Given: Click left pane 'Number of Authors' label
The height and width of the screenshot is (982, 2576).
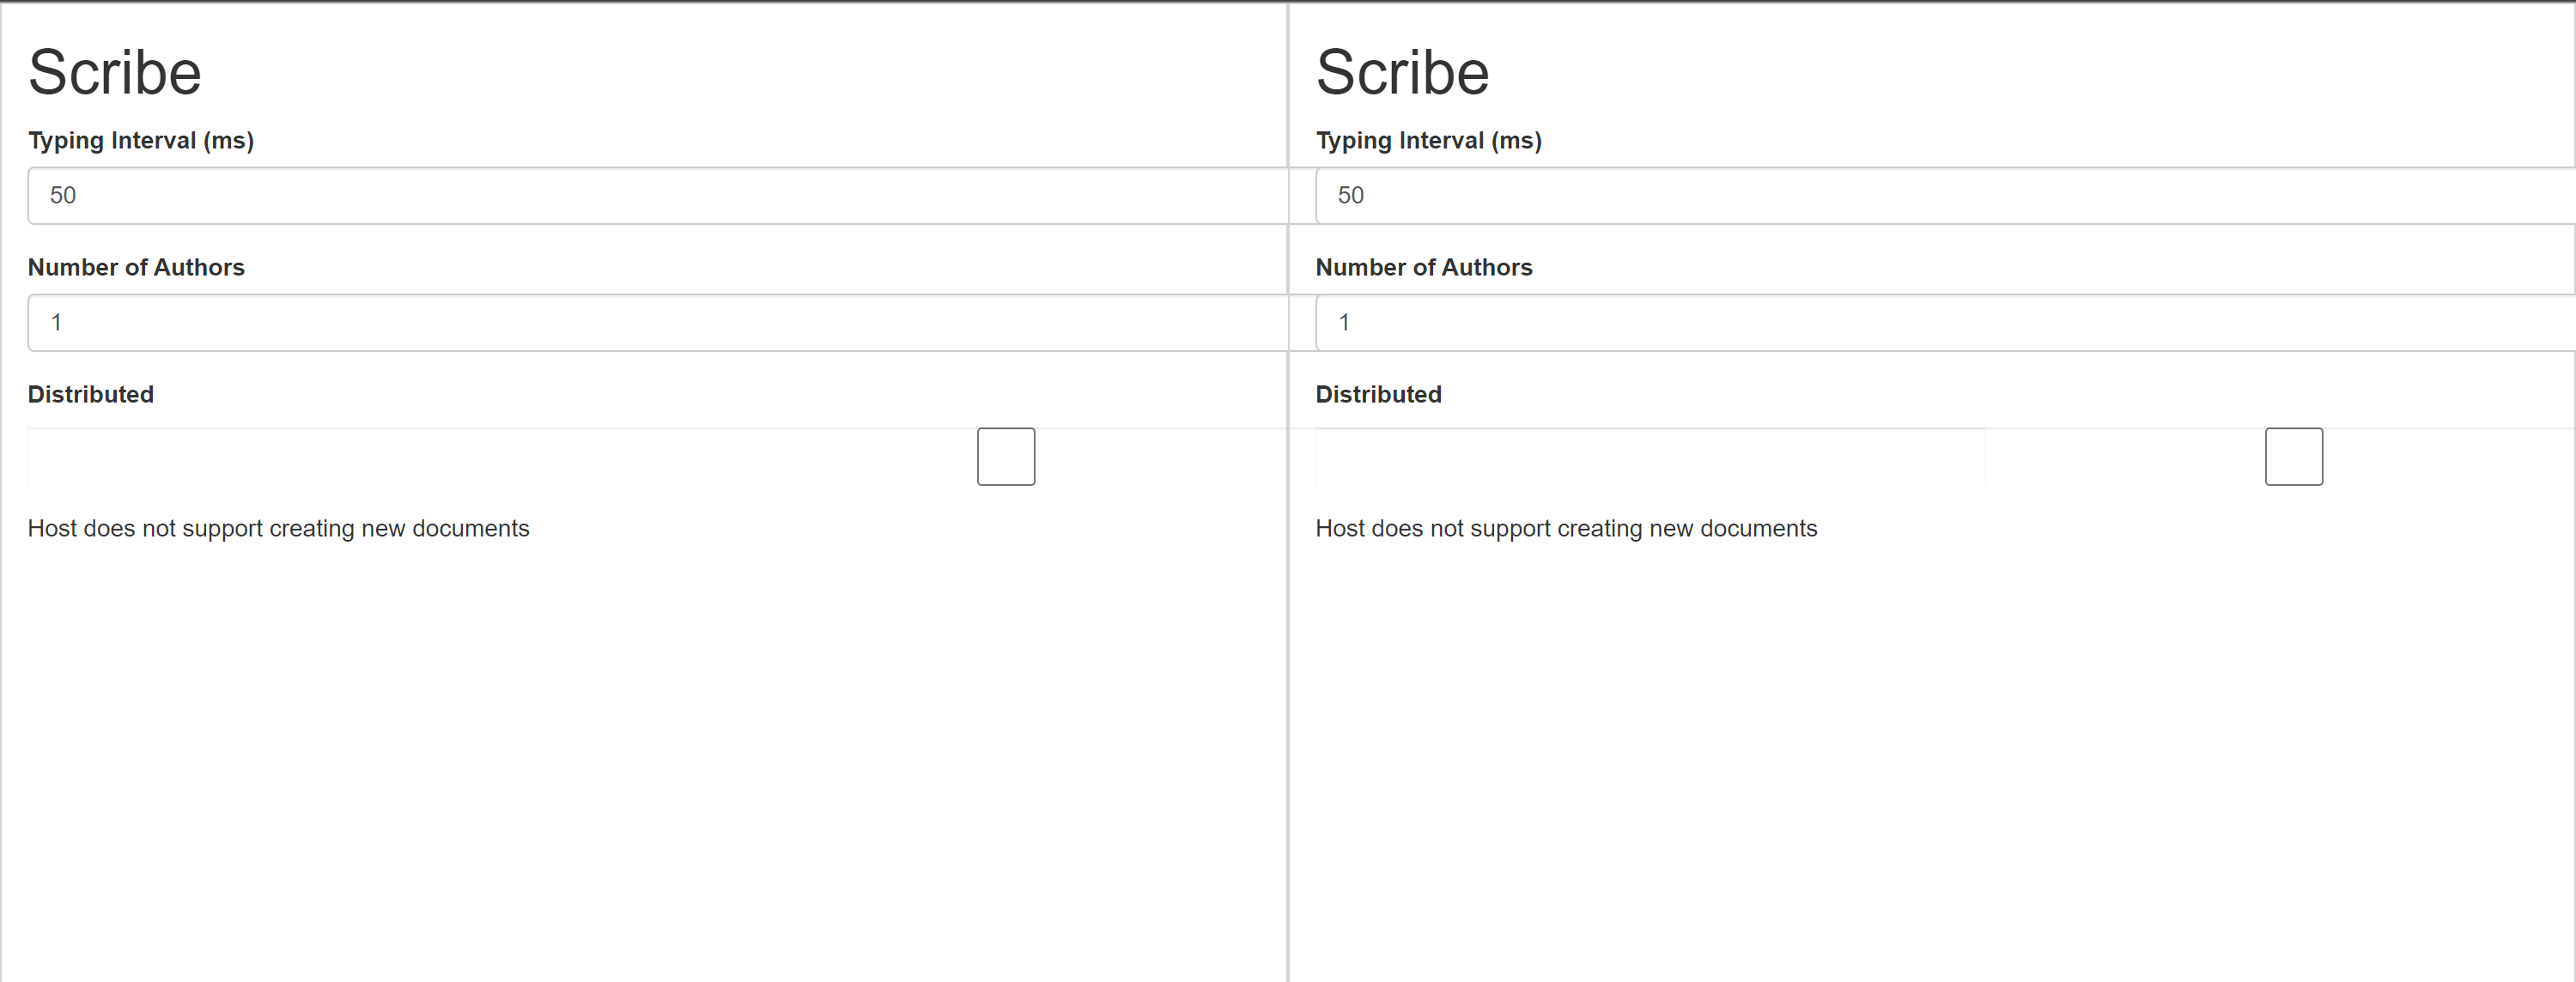Looking at the screenshot, I should (x=136, y=268).
